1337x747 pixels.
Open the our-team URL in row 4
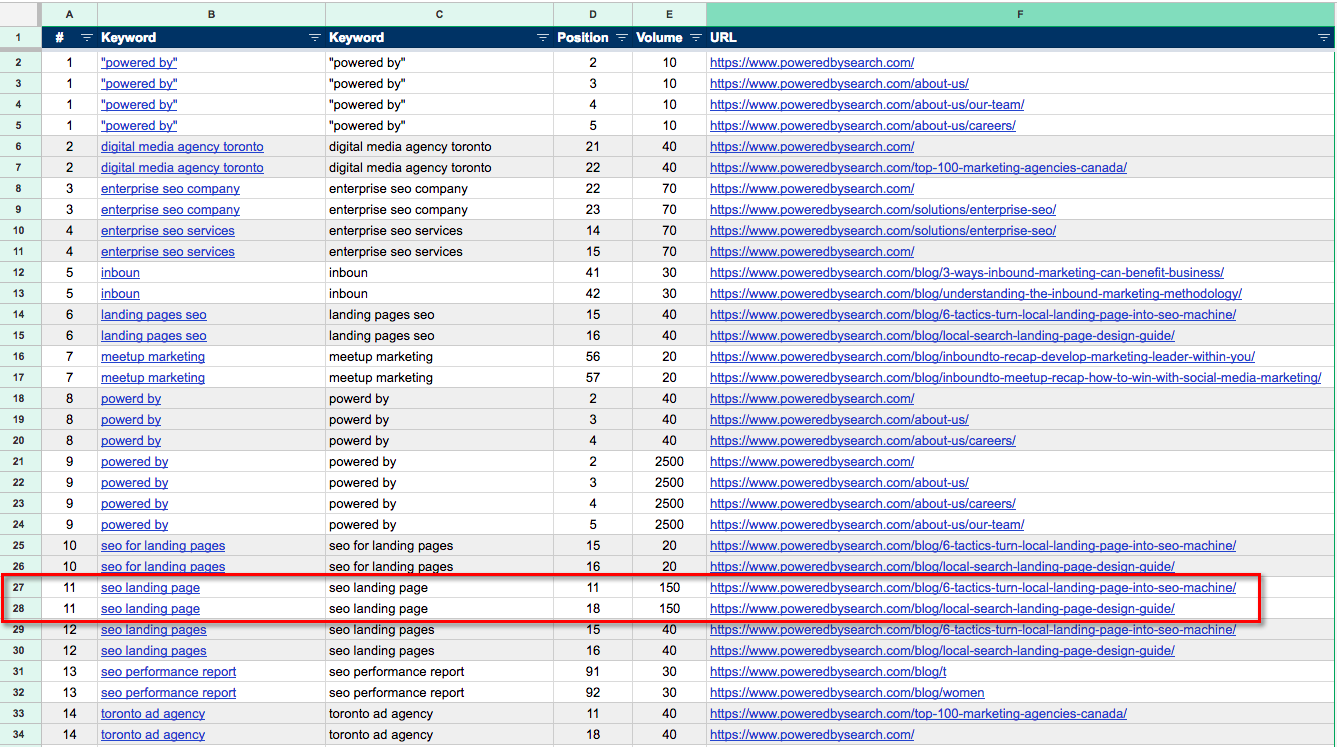(867, 105)
